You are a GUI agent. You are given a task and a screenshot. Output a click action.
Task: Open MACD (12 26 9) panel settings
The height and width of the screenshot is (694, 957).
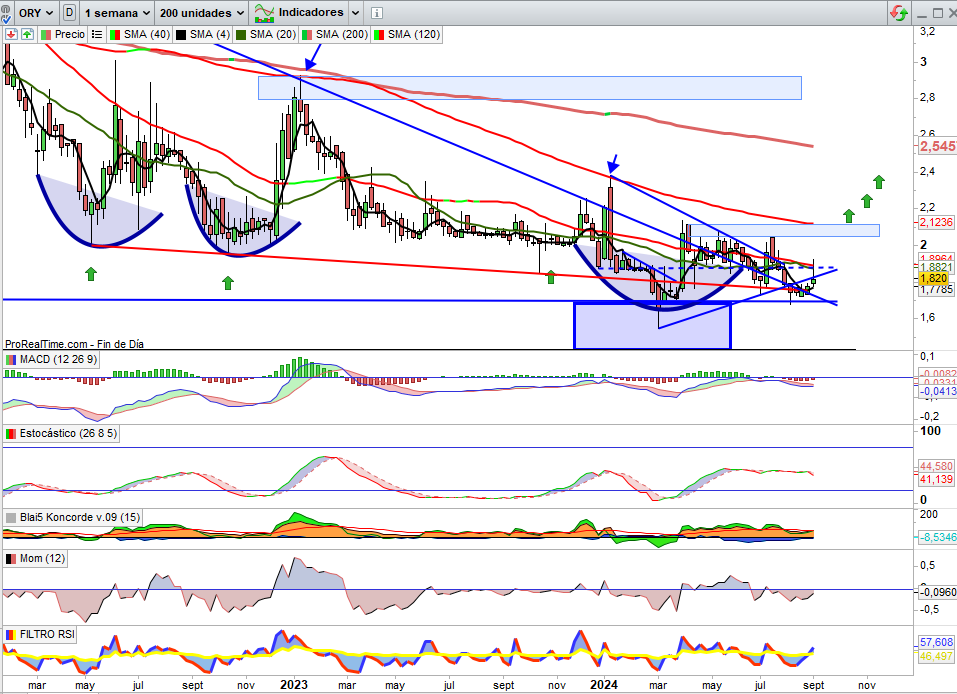(58, 360)
